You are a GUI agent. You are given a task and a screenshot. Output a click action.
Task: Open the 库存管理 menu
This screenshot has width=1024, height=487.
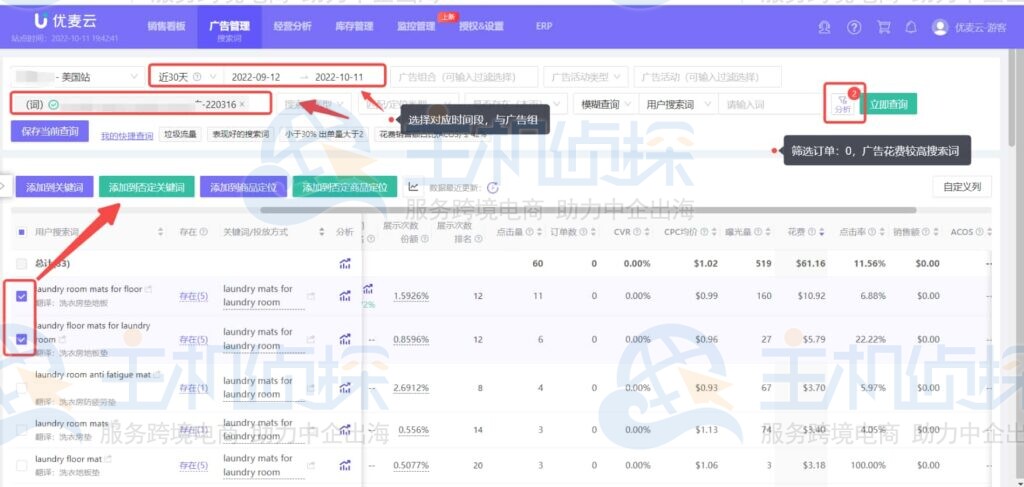click(354, 27)
